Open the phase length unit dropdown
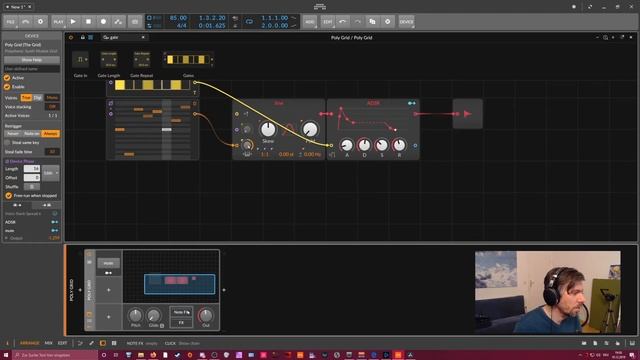The width and height of the screenshot is (640, 360). 51,173
